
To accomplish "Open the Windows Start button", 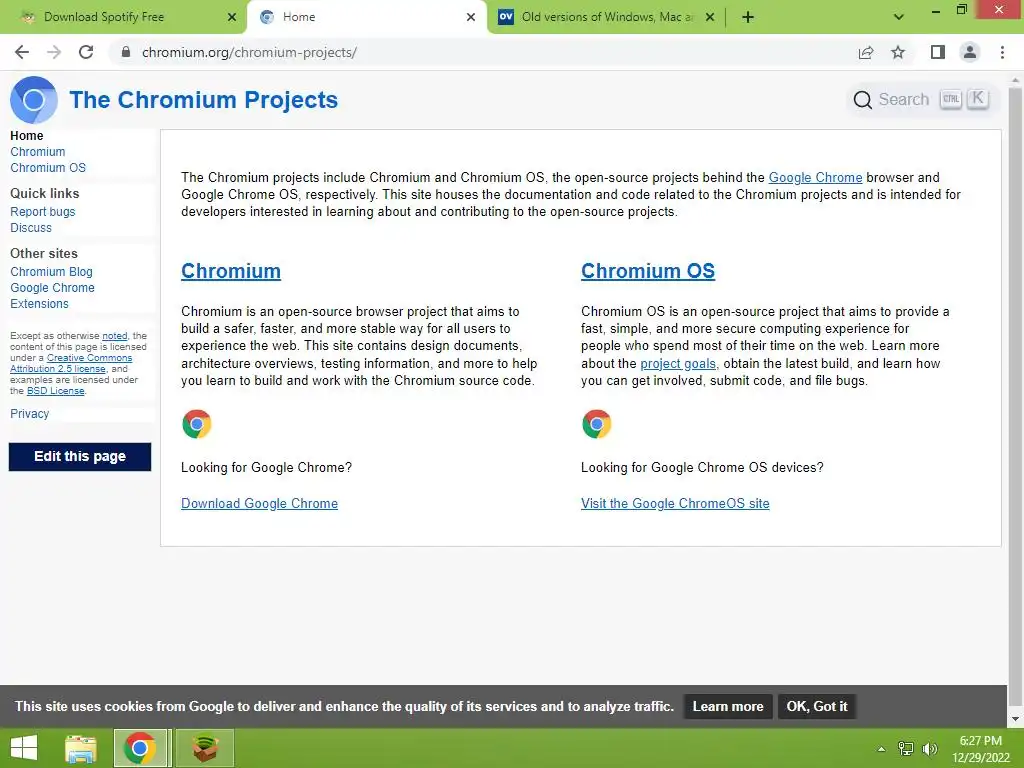I will click(24, 748).
